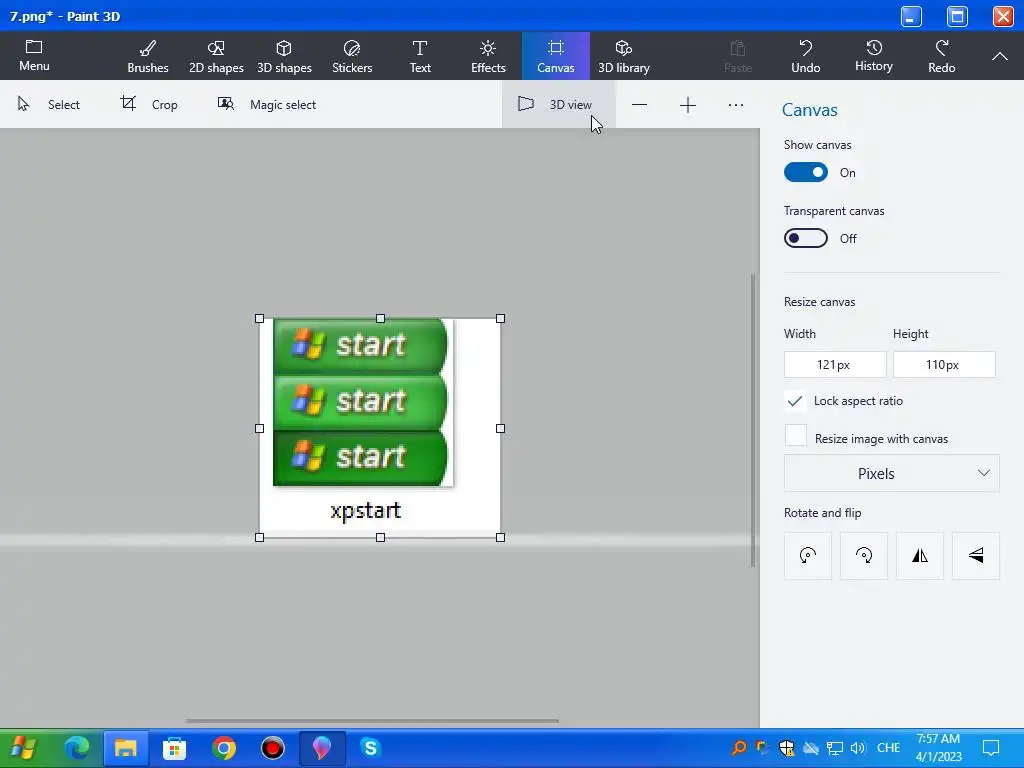Open the more options ellipsis menu

(x=735, y=105)
